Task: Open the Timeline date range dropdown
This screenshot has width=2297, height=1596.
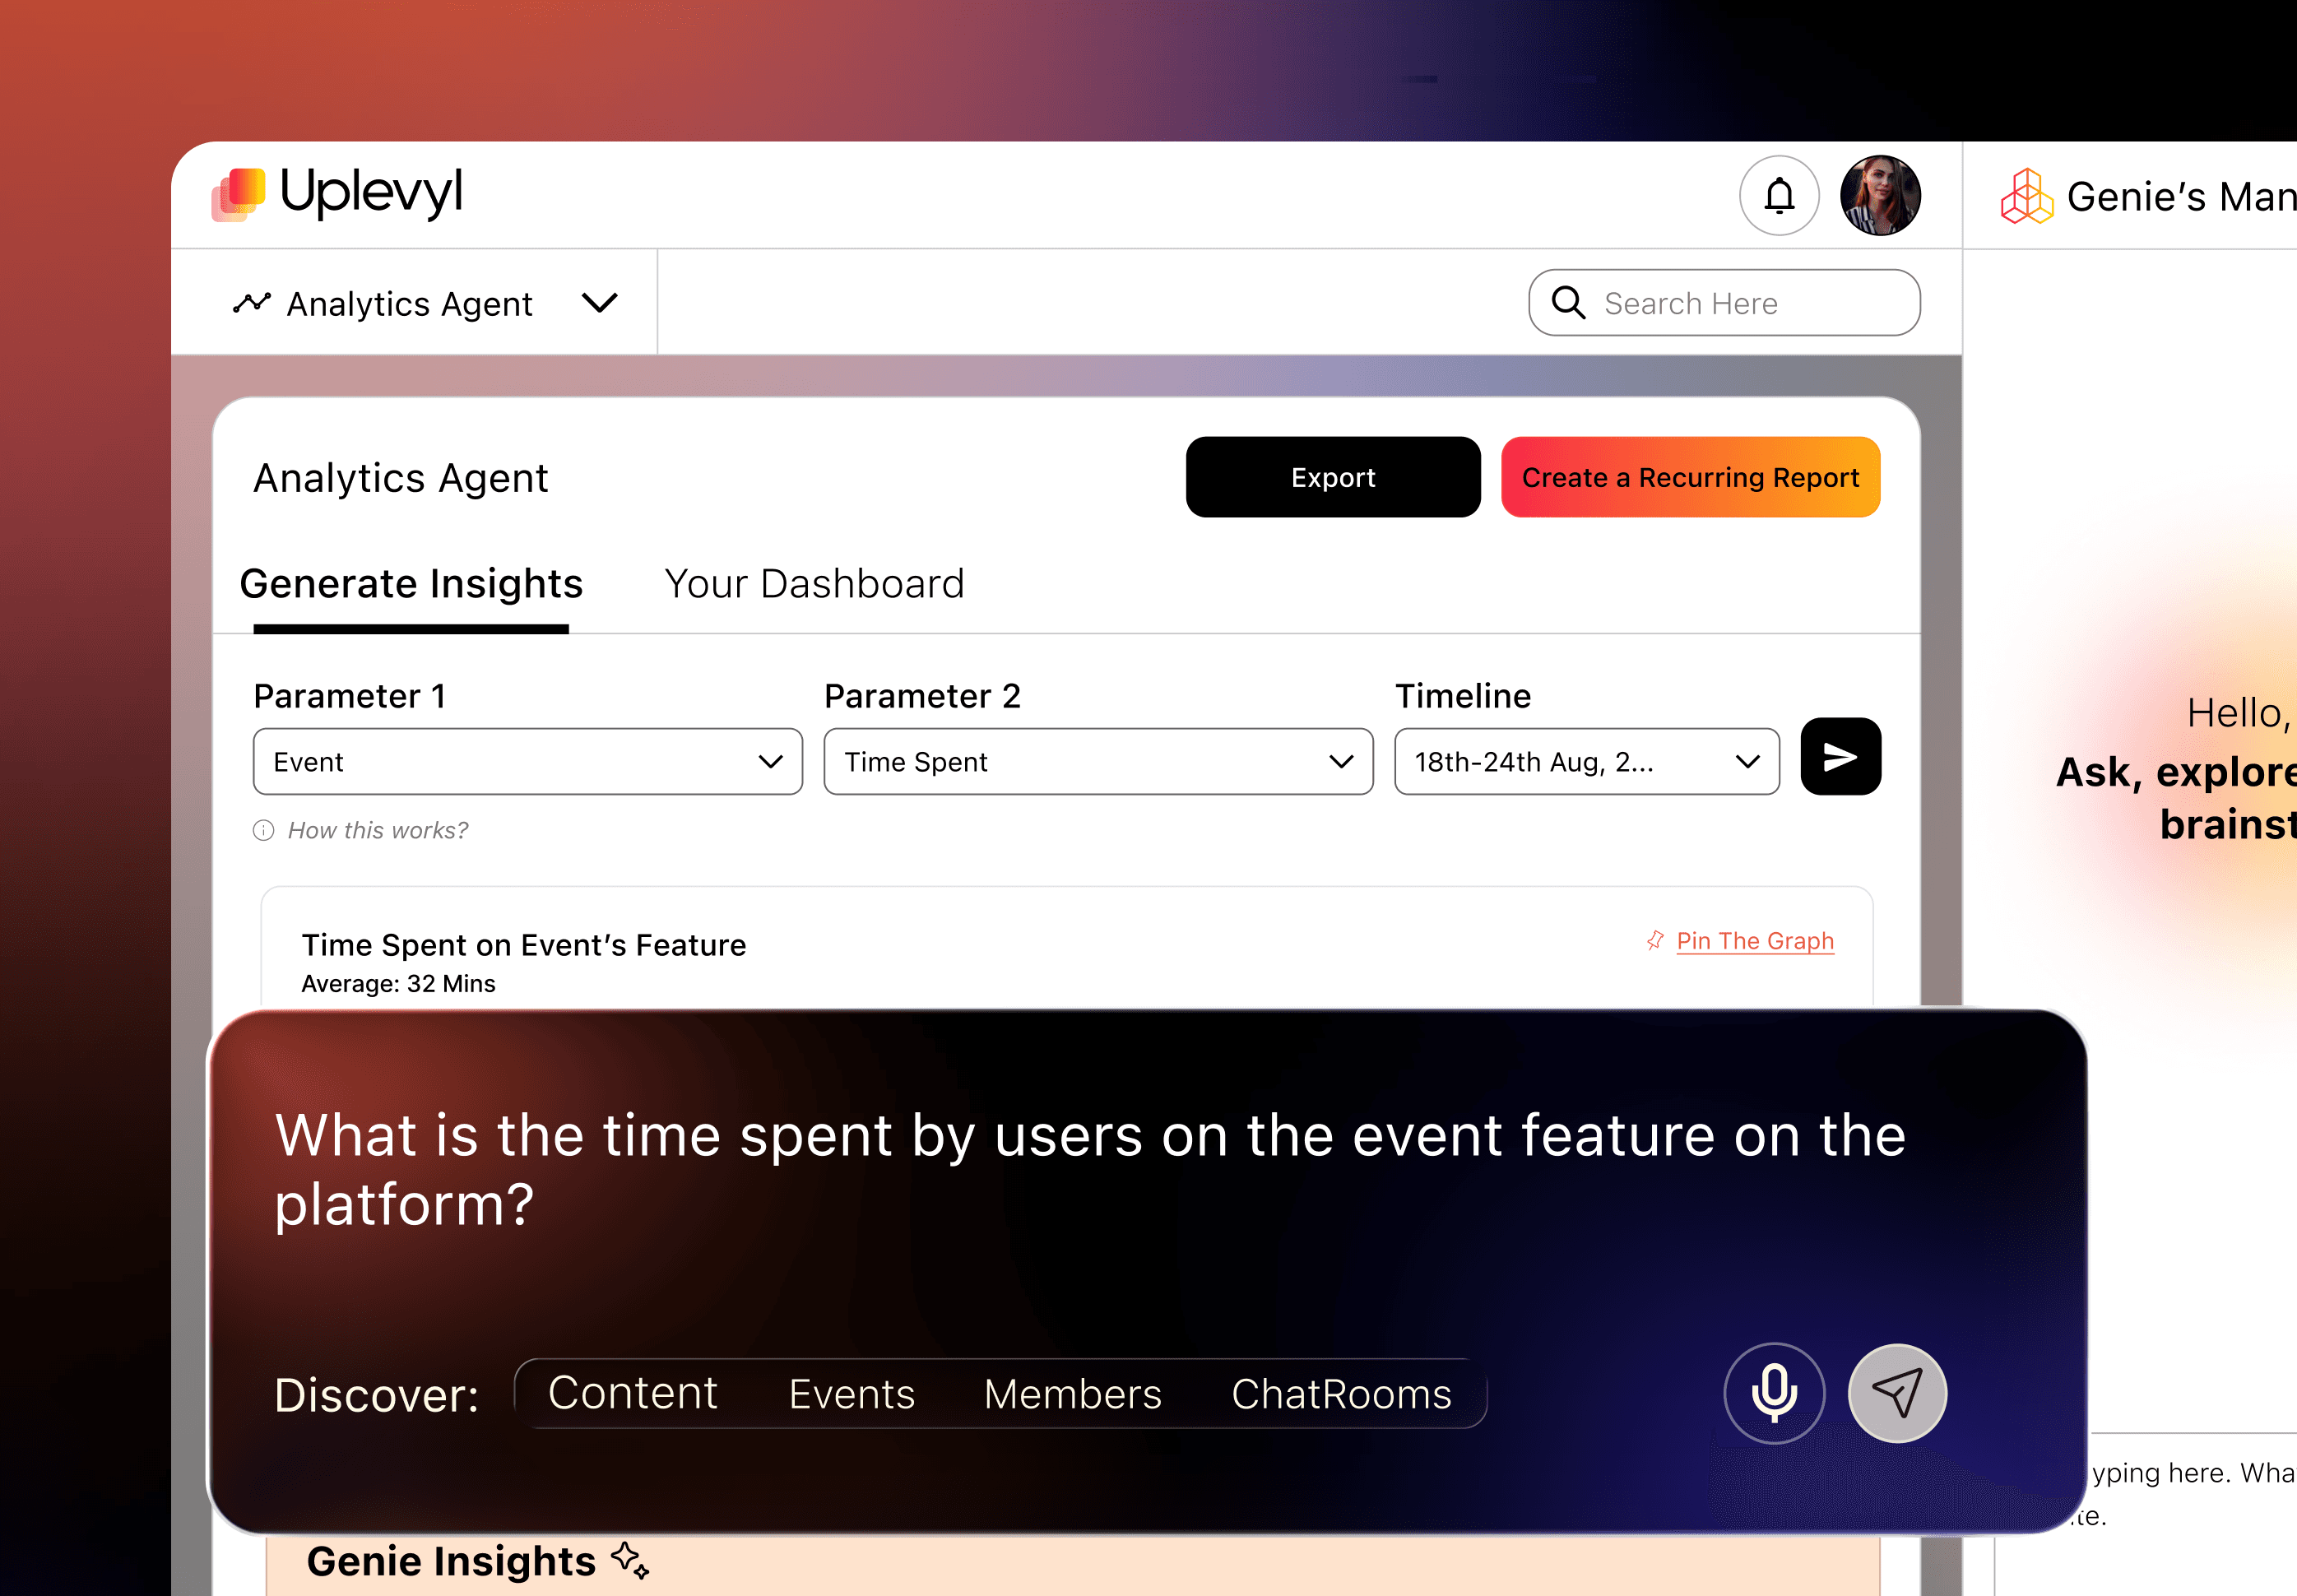Action: (x=1586, y=762)
